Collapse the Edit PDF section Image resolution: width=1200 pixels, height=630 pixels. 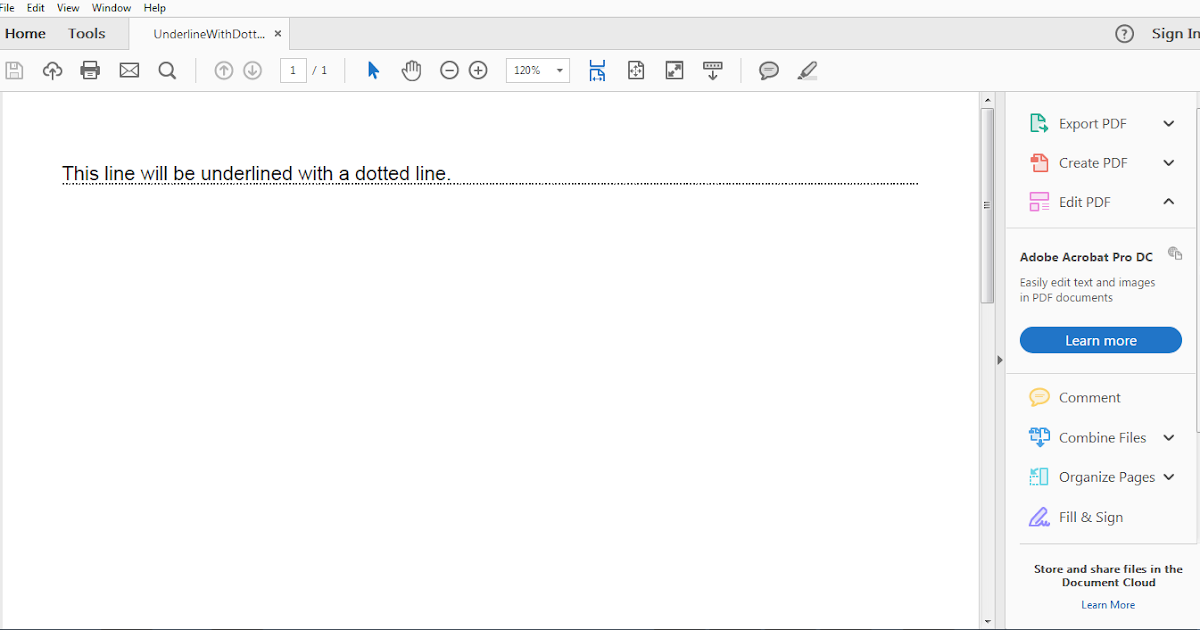(x=1168, y=201)
